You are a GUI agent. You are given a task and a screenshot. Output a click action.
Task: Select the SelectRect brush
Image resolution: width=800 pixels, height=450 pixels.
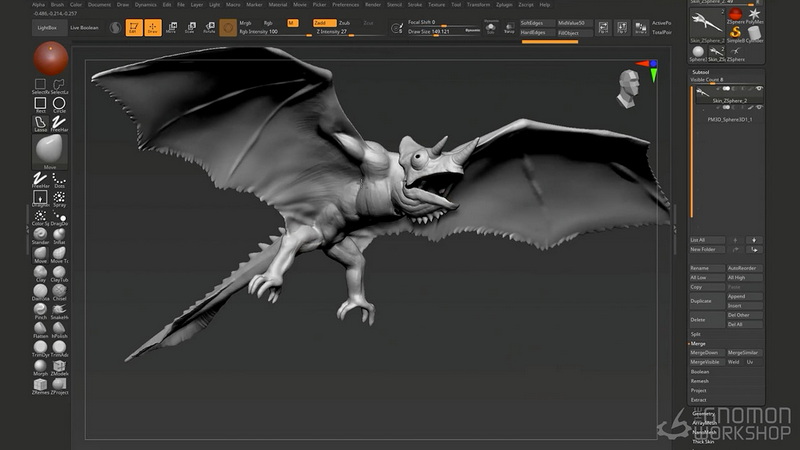click(40, 86)
